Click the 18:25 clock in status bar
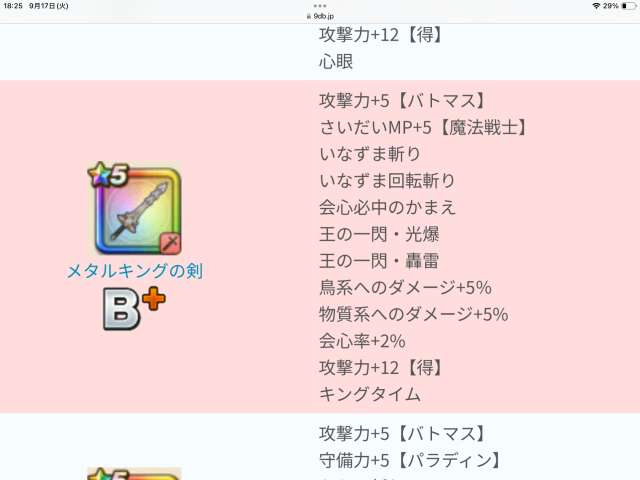Screen dimensions: 640x480 pyautogui.click(x=13, y=6)
